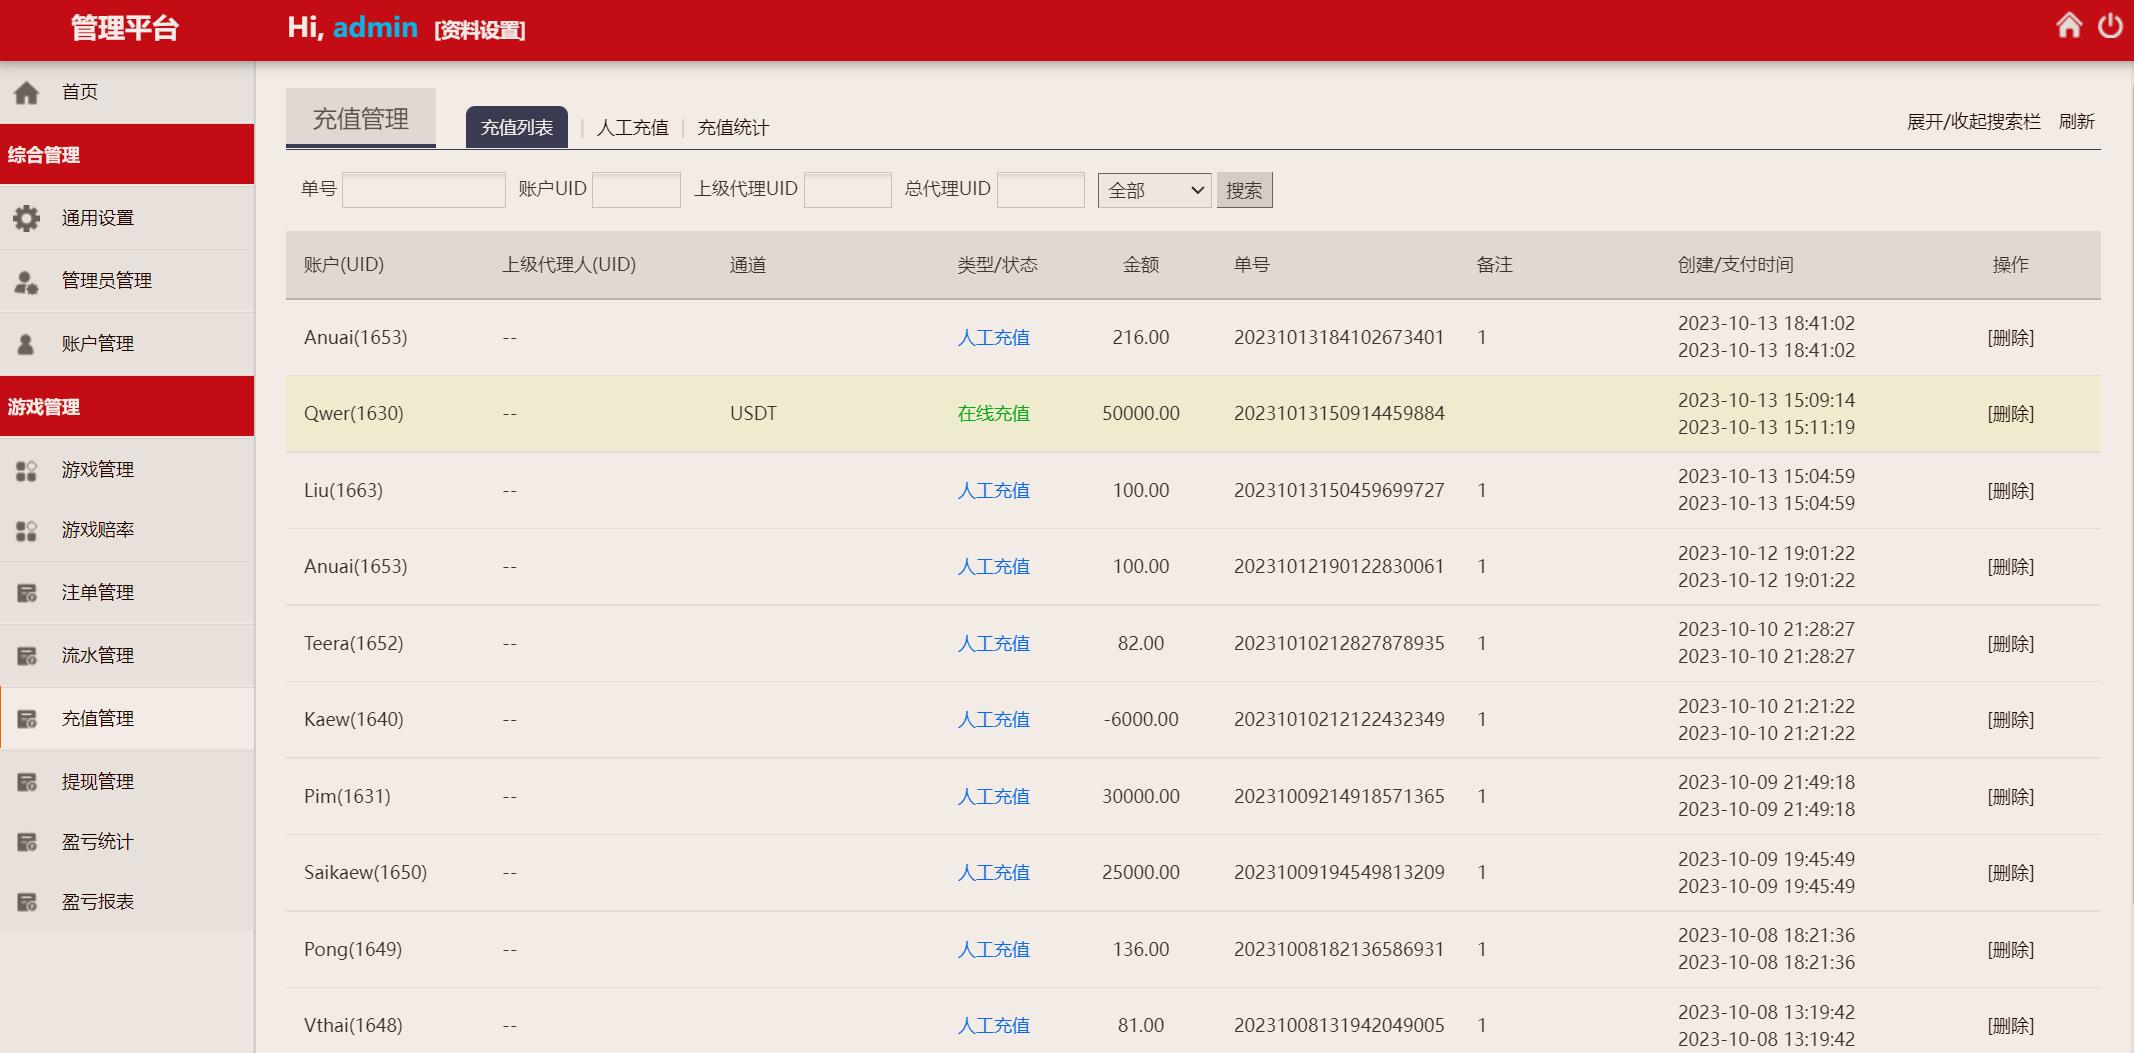This screenshot has height=1053, width=2134.
Task: Open the 全部 status dropdown
Action: point(1155,190)
